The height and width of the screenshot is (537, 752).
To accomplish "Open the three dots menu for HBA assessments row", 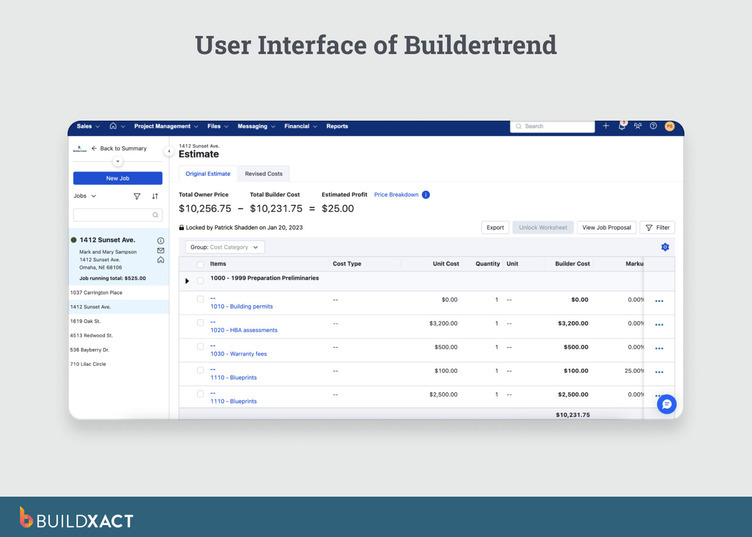I will 659,325.
